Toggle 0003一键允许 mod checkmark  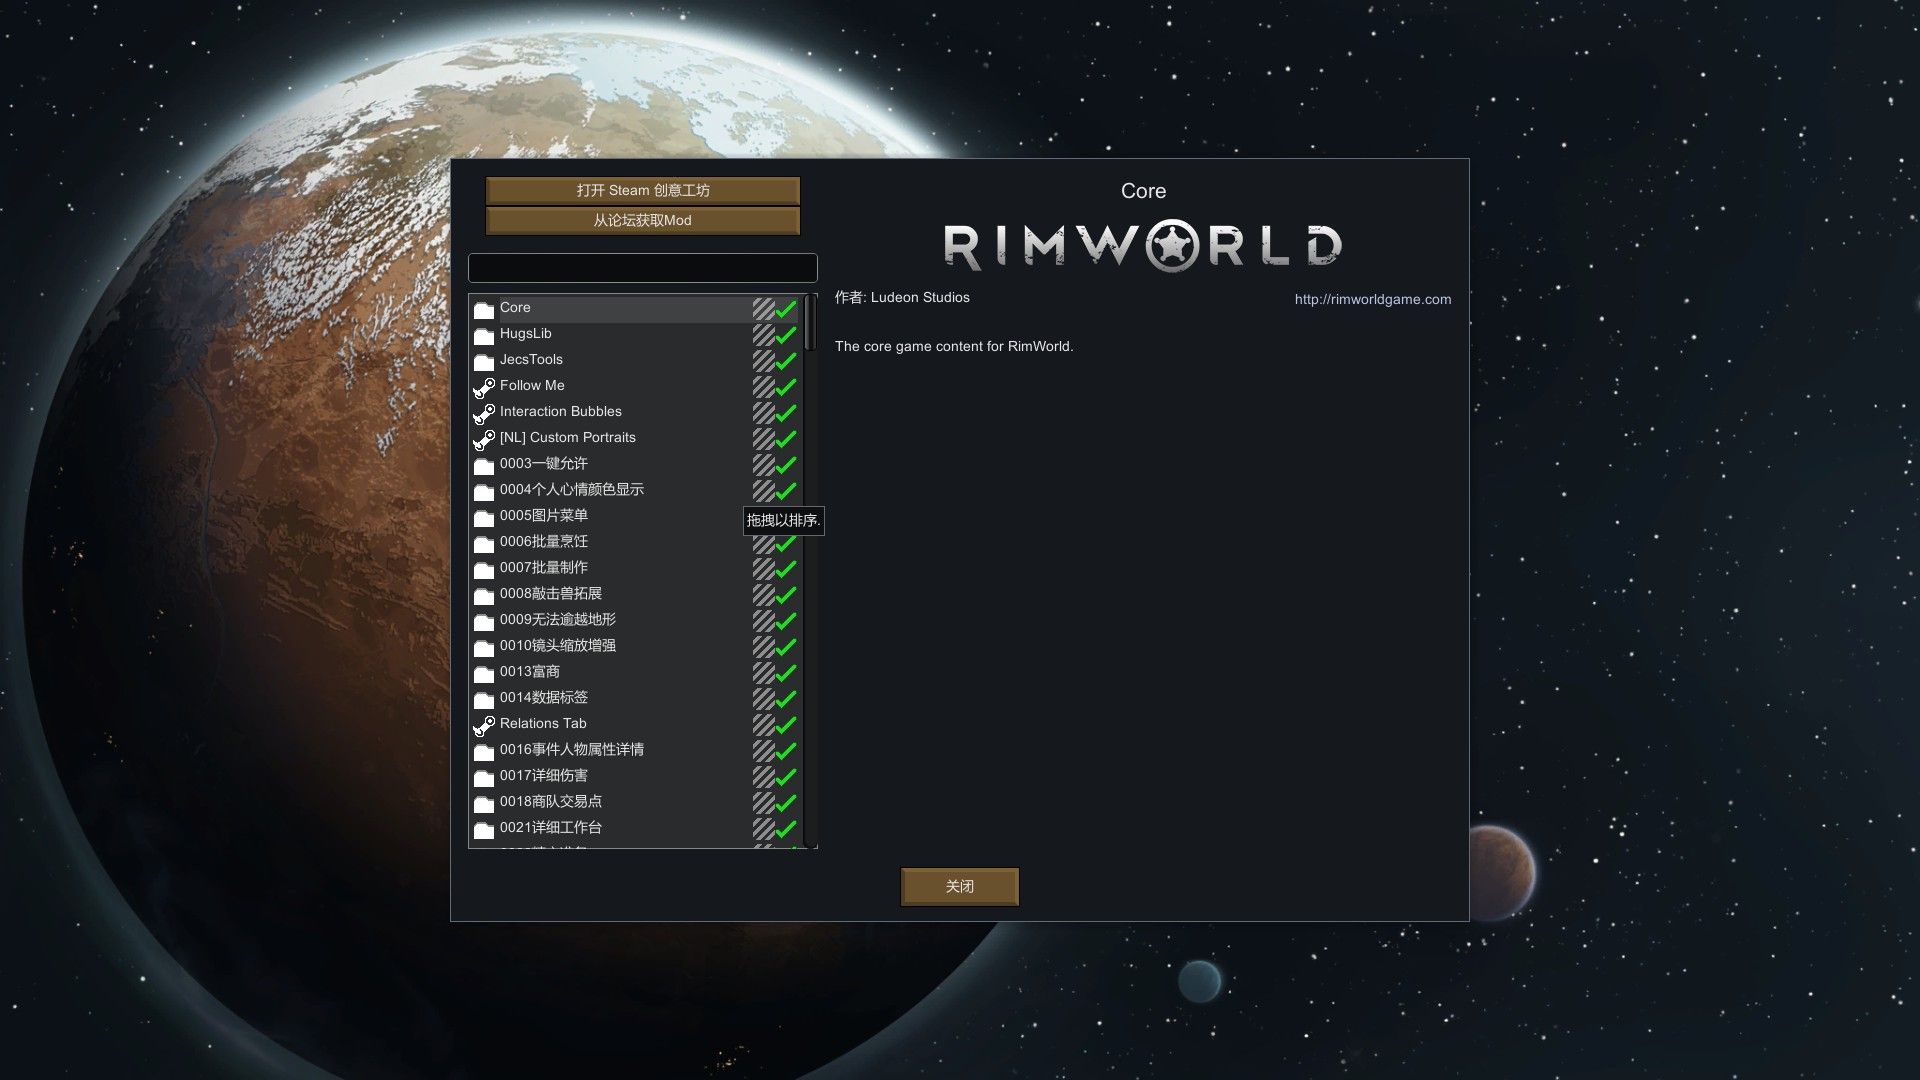pyautogui.click(x=787, y=465)
